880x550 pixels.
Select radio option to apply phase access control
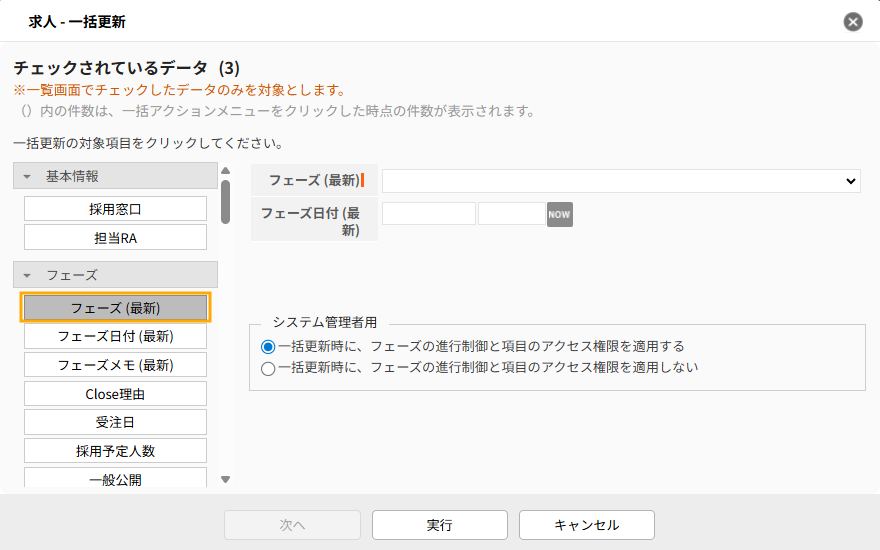268,346
